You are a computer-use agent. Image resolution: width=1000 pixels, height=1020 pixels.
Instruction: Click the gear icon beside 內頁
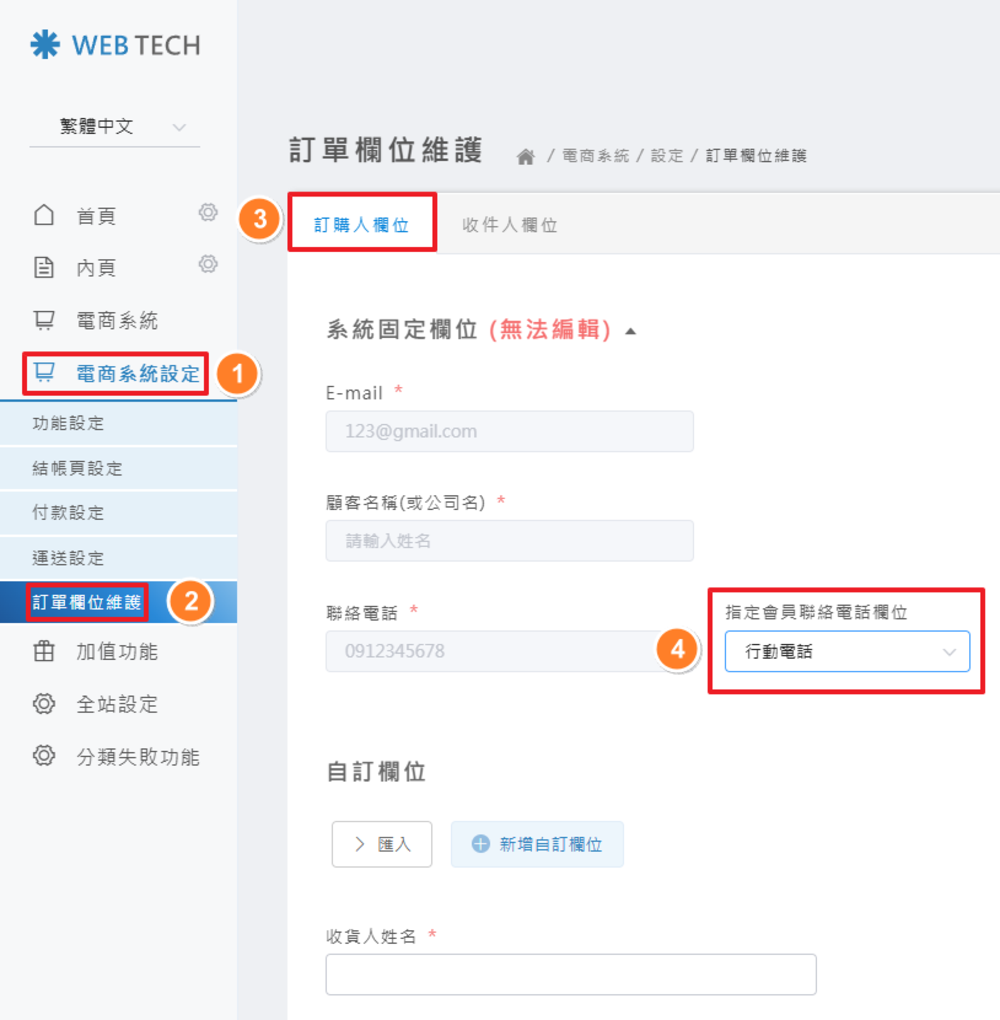208,264
